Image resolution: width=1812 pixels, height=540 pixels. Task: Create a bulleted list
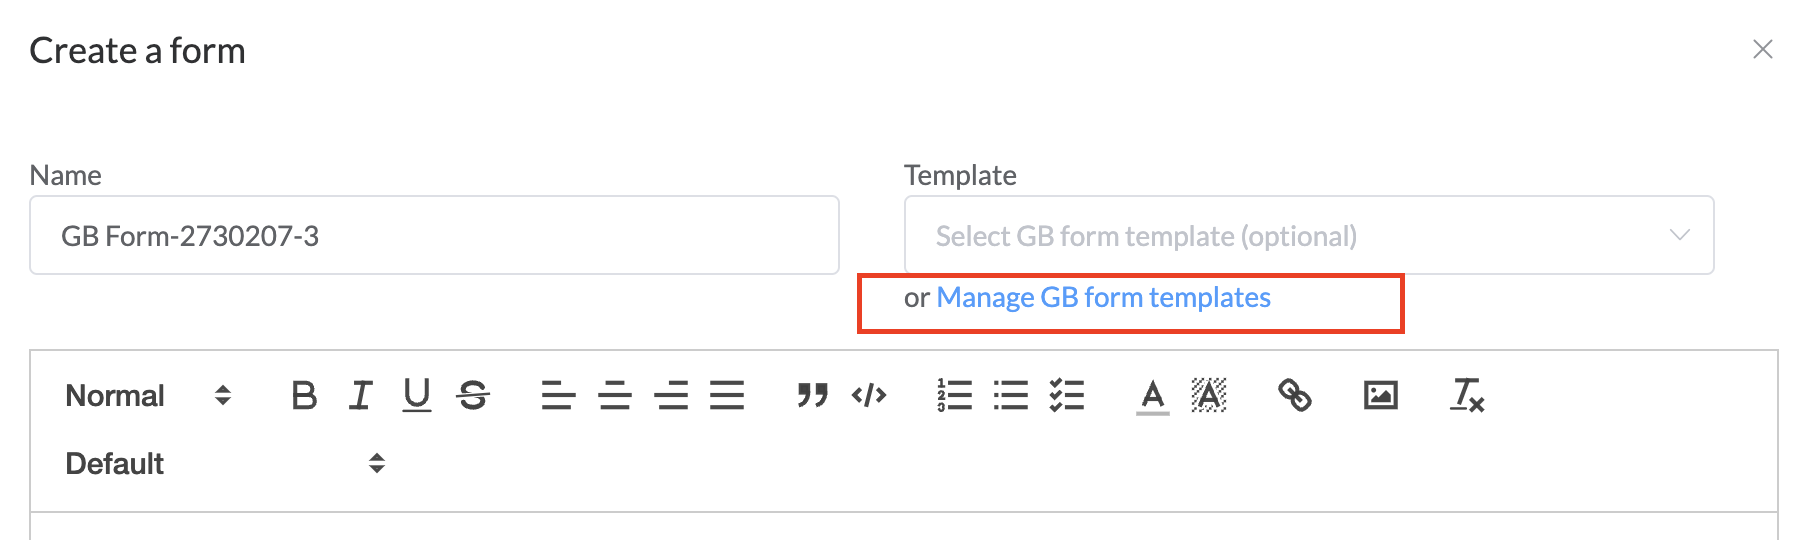point(1011,396)
